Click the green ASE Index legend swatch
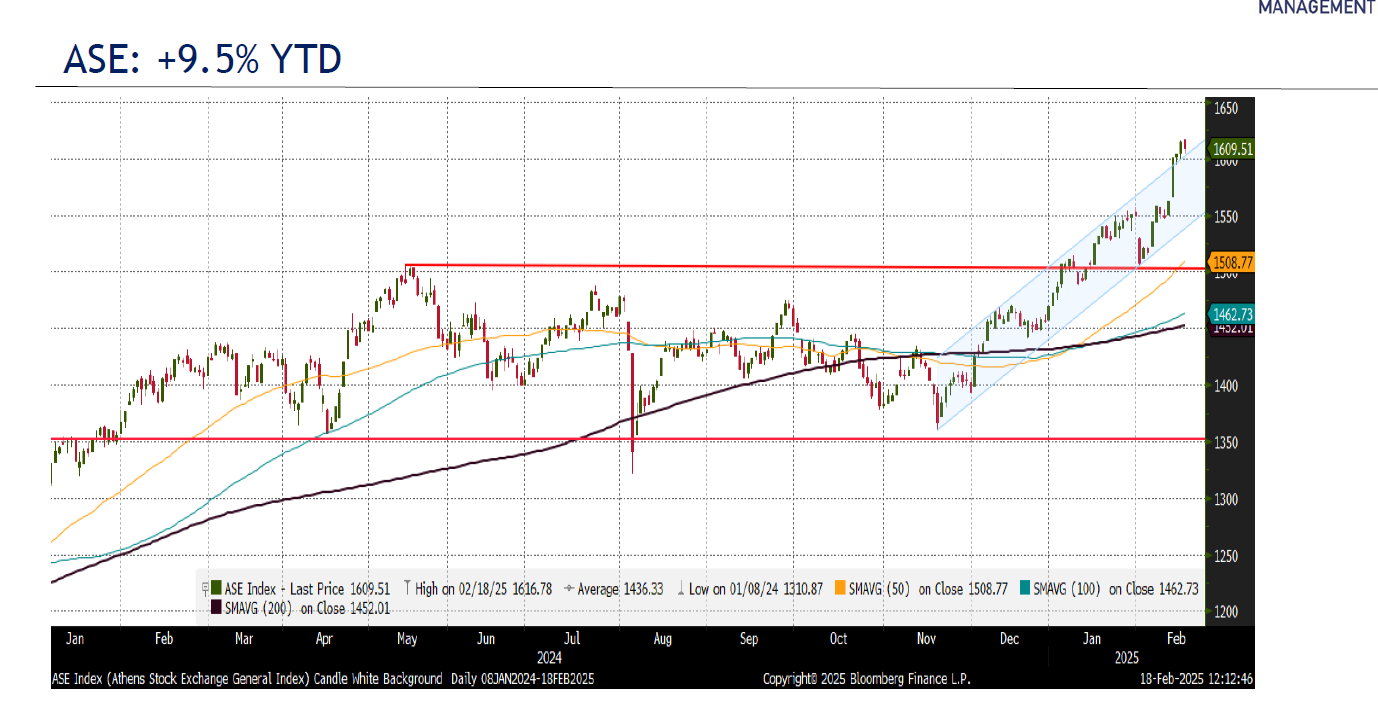 [x=216, y=589]
